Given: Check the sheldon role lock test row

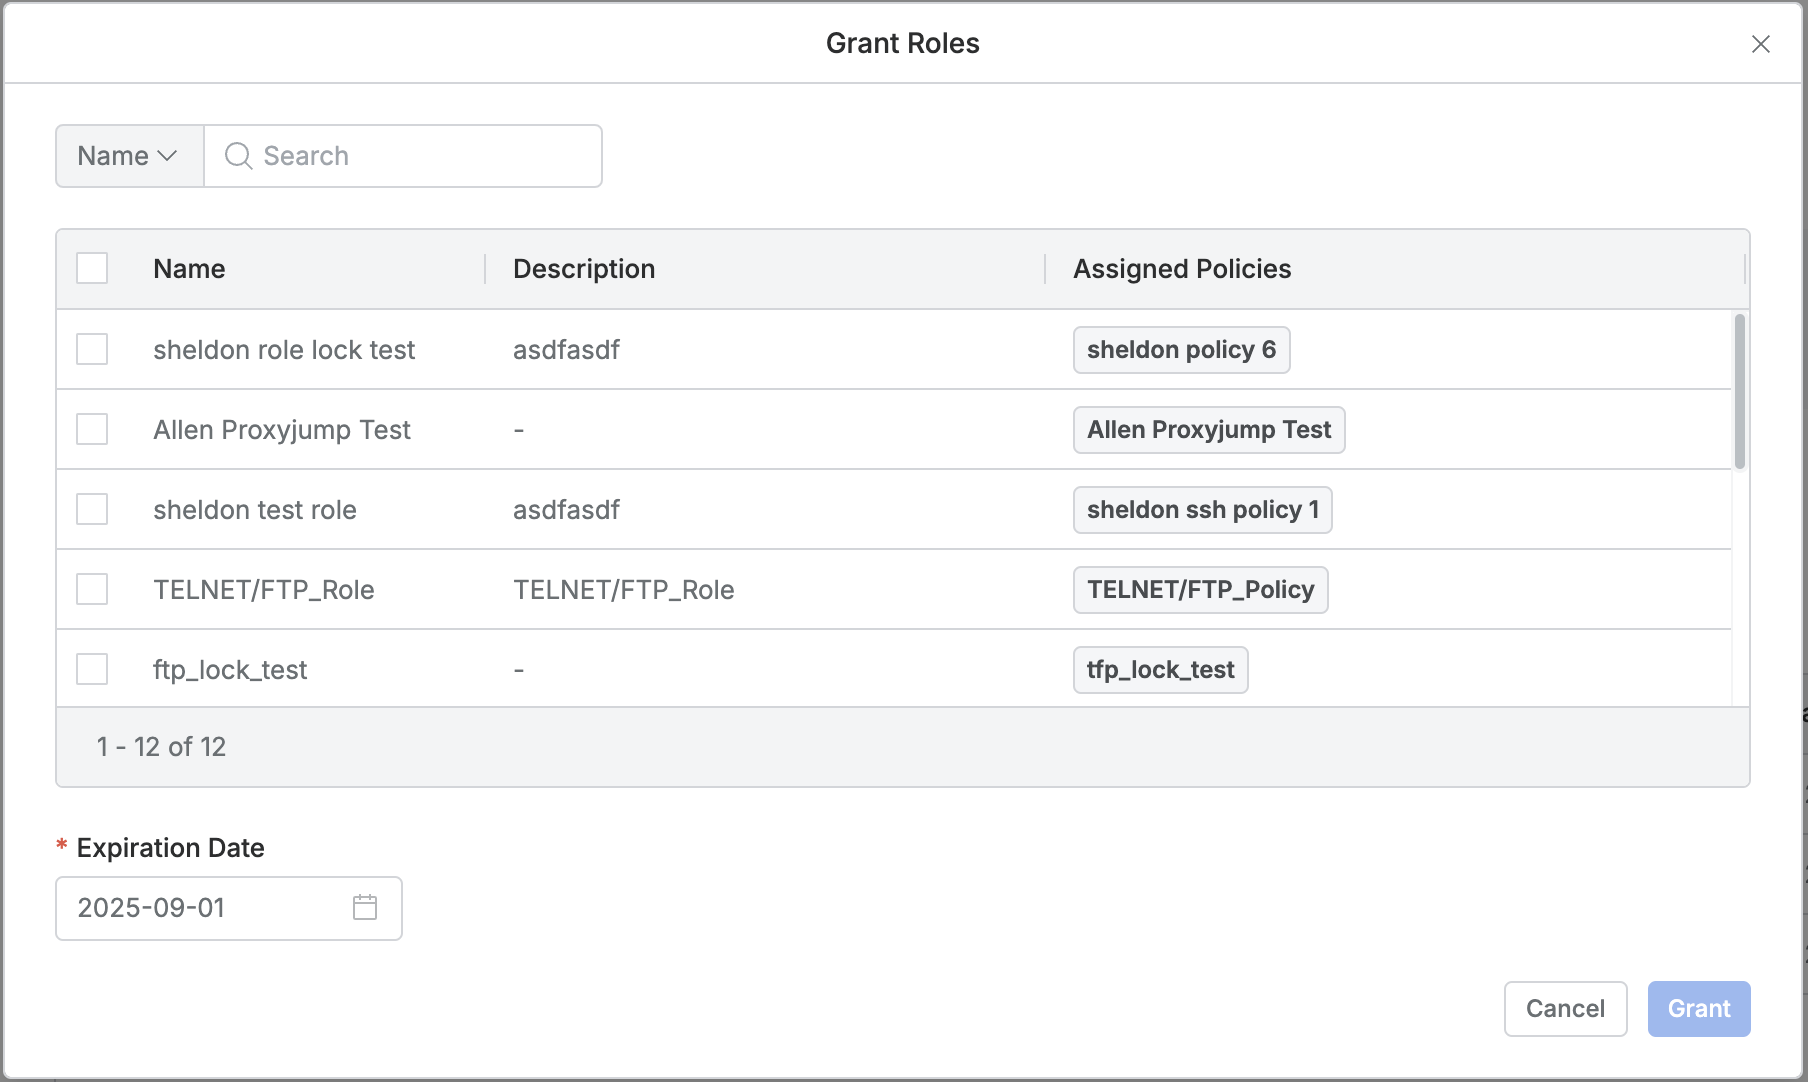Looking at the screenshot, I should tap(92, 350).
